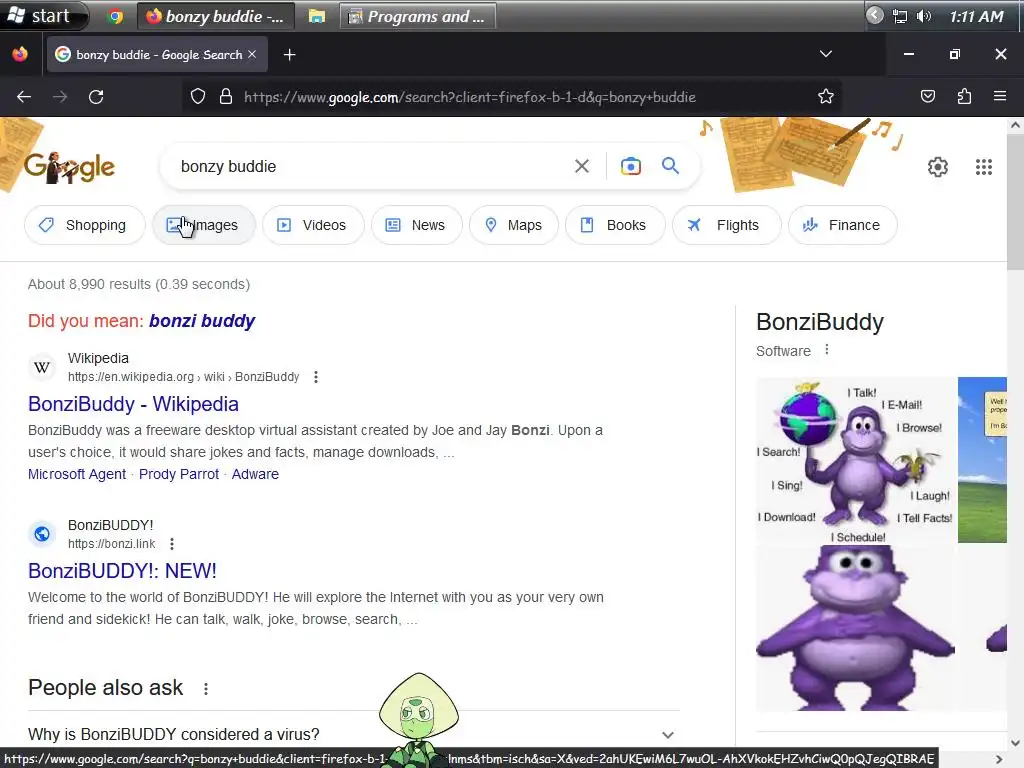Screen dimensions: 1024x768
Task: Launch Chrome from the taskbar
Action: (x=116, y=16)
